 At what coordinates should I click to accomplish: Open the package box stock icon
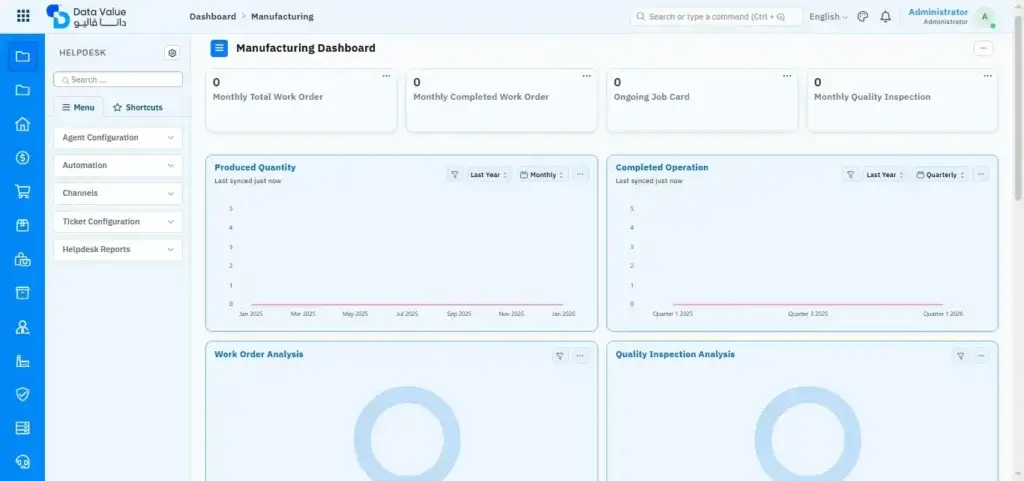pos(23,225)
